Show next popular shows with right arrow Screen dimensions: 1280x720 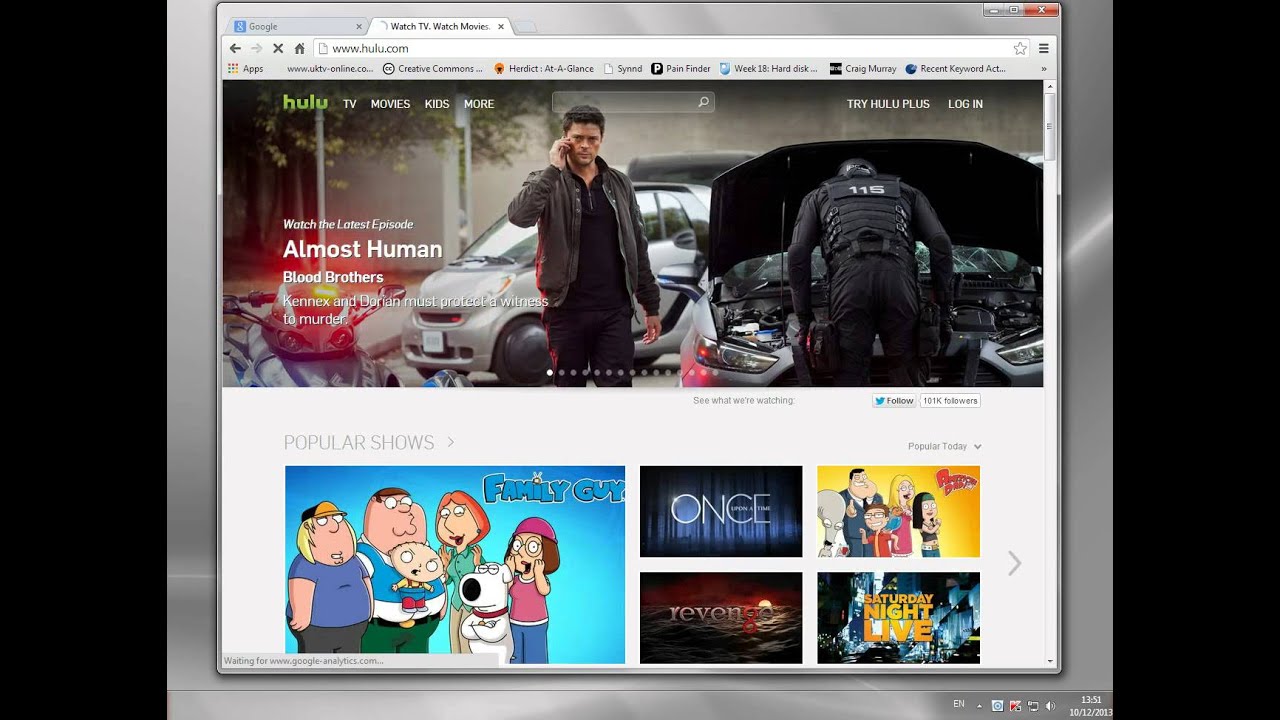coord(1014,564)
